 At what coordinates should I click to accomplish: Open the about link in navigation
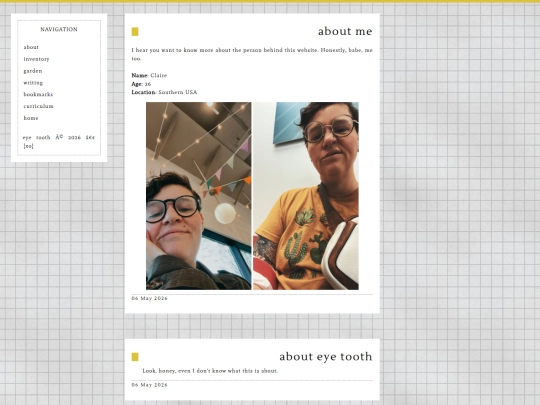coord(31,47)
